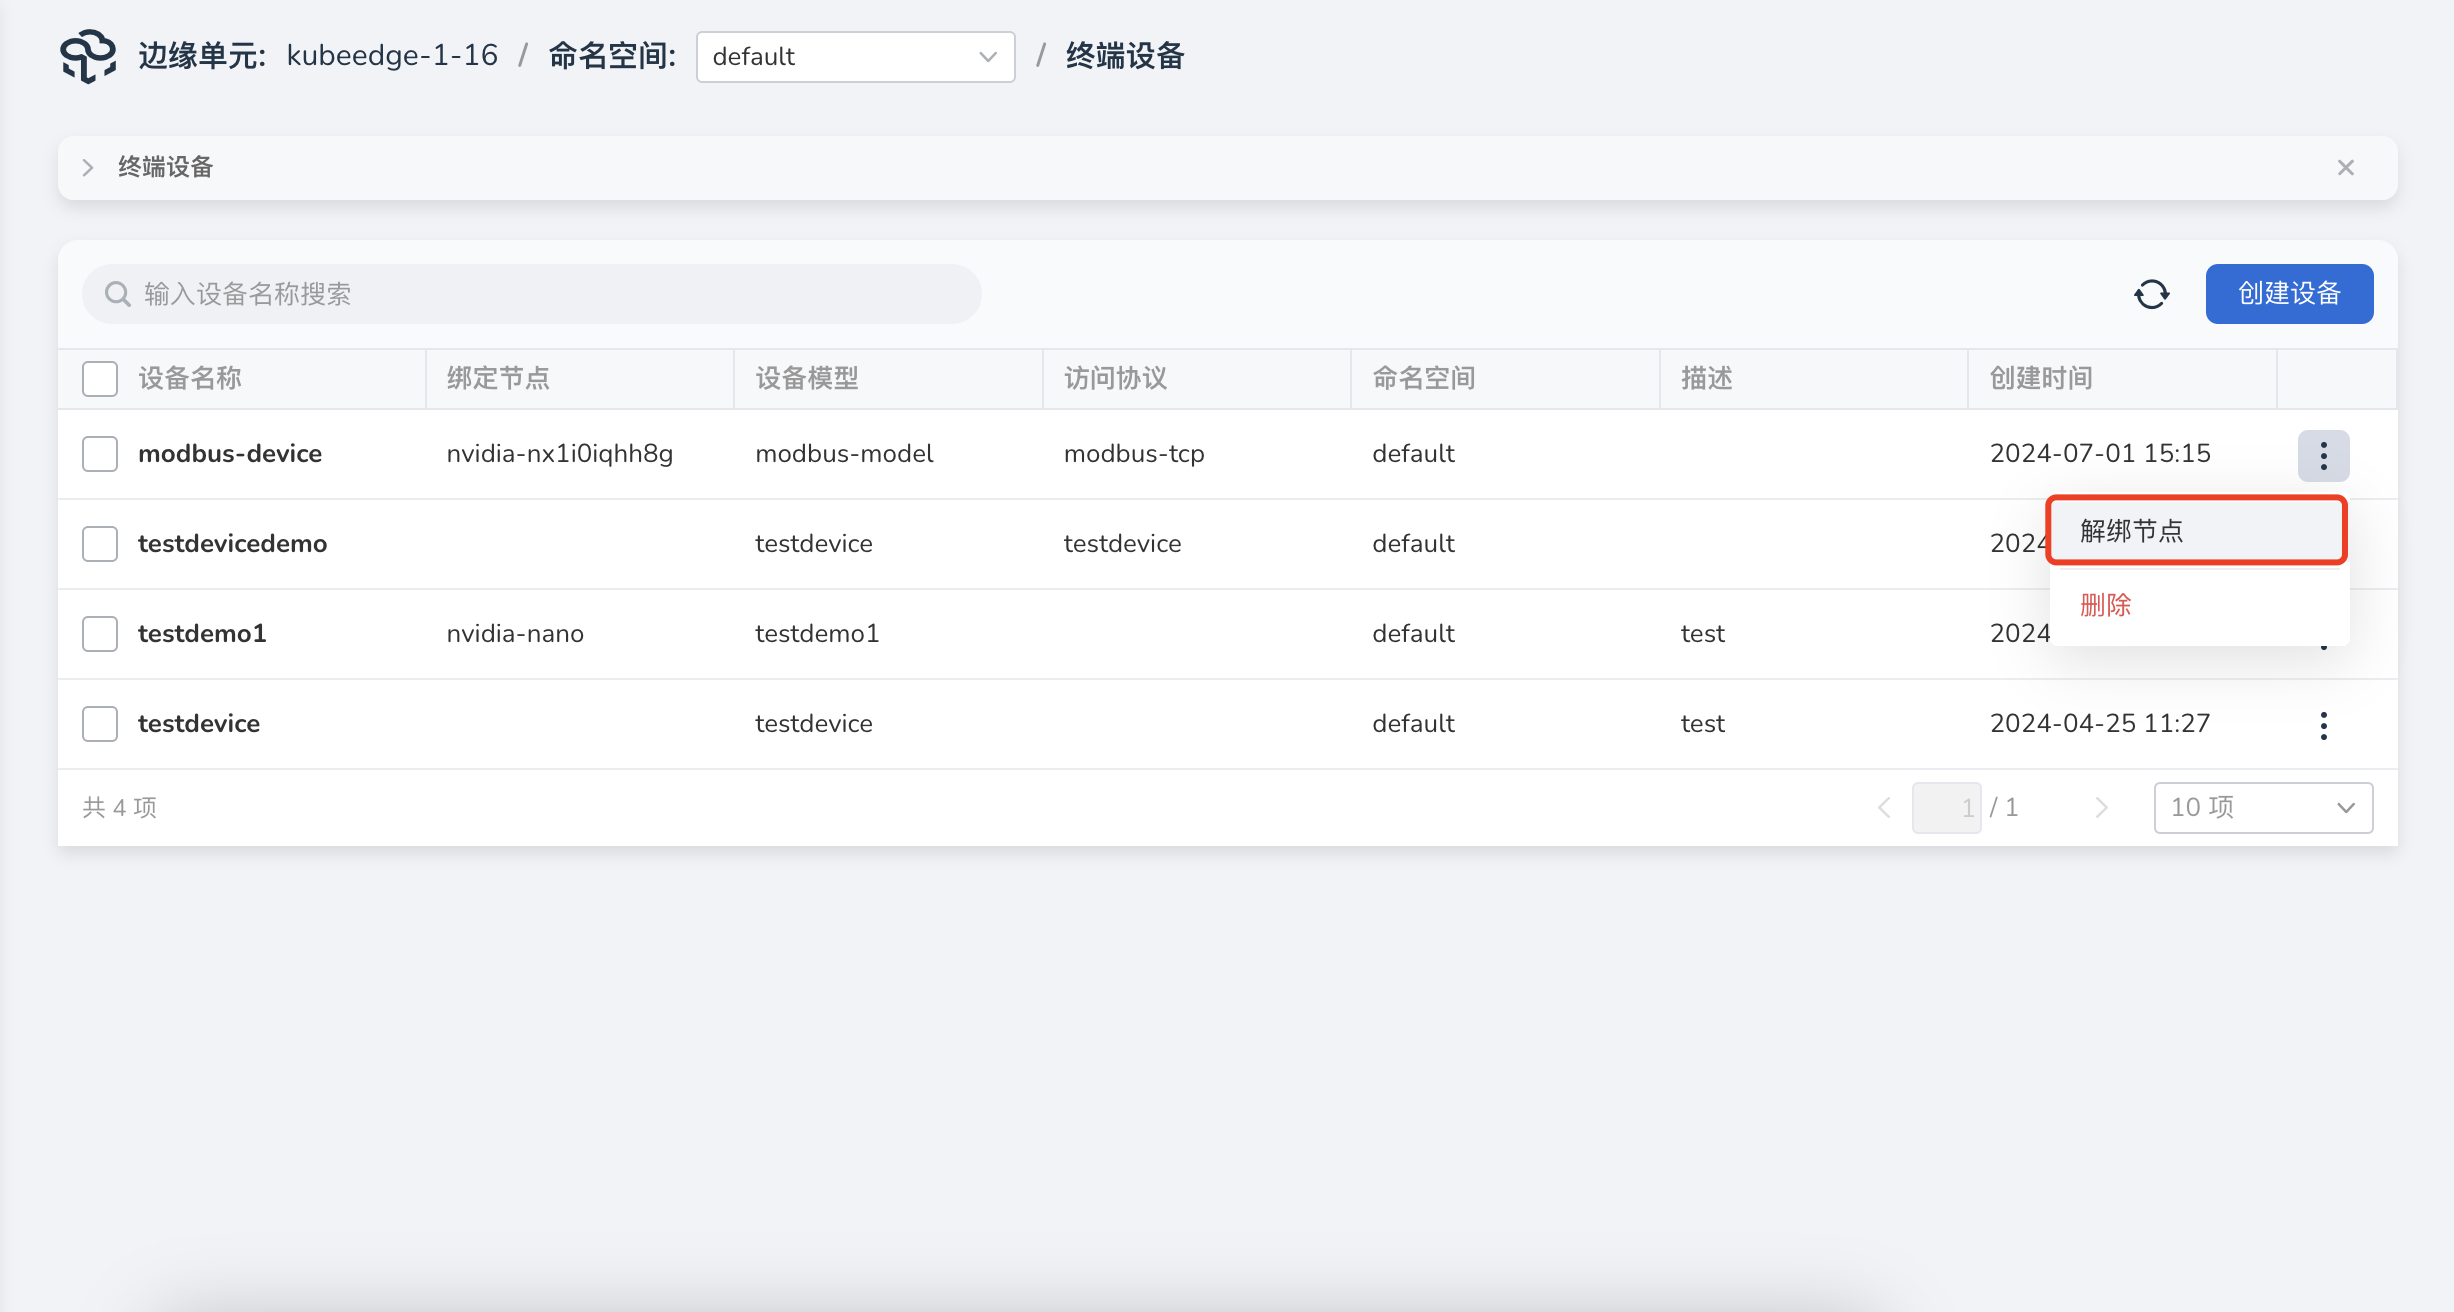The width and height of the screenshot is (2454, 1312).
Task: Click the search magnifier icon
Action: [x=118, y=294]
